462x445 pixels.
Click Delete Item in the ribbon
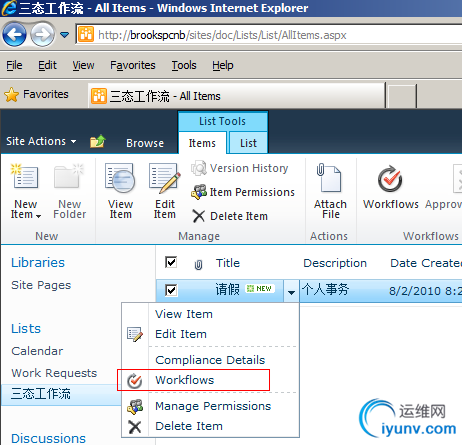tap(230, 216)
